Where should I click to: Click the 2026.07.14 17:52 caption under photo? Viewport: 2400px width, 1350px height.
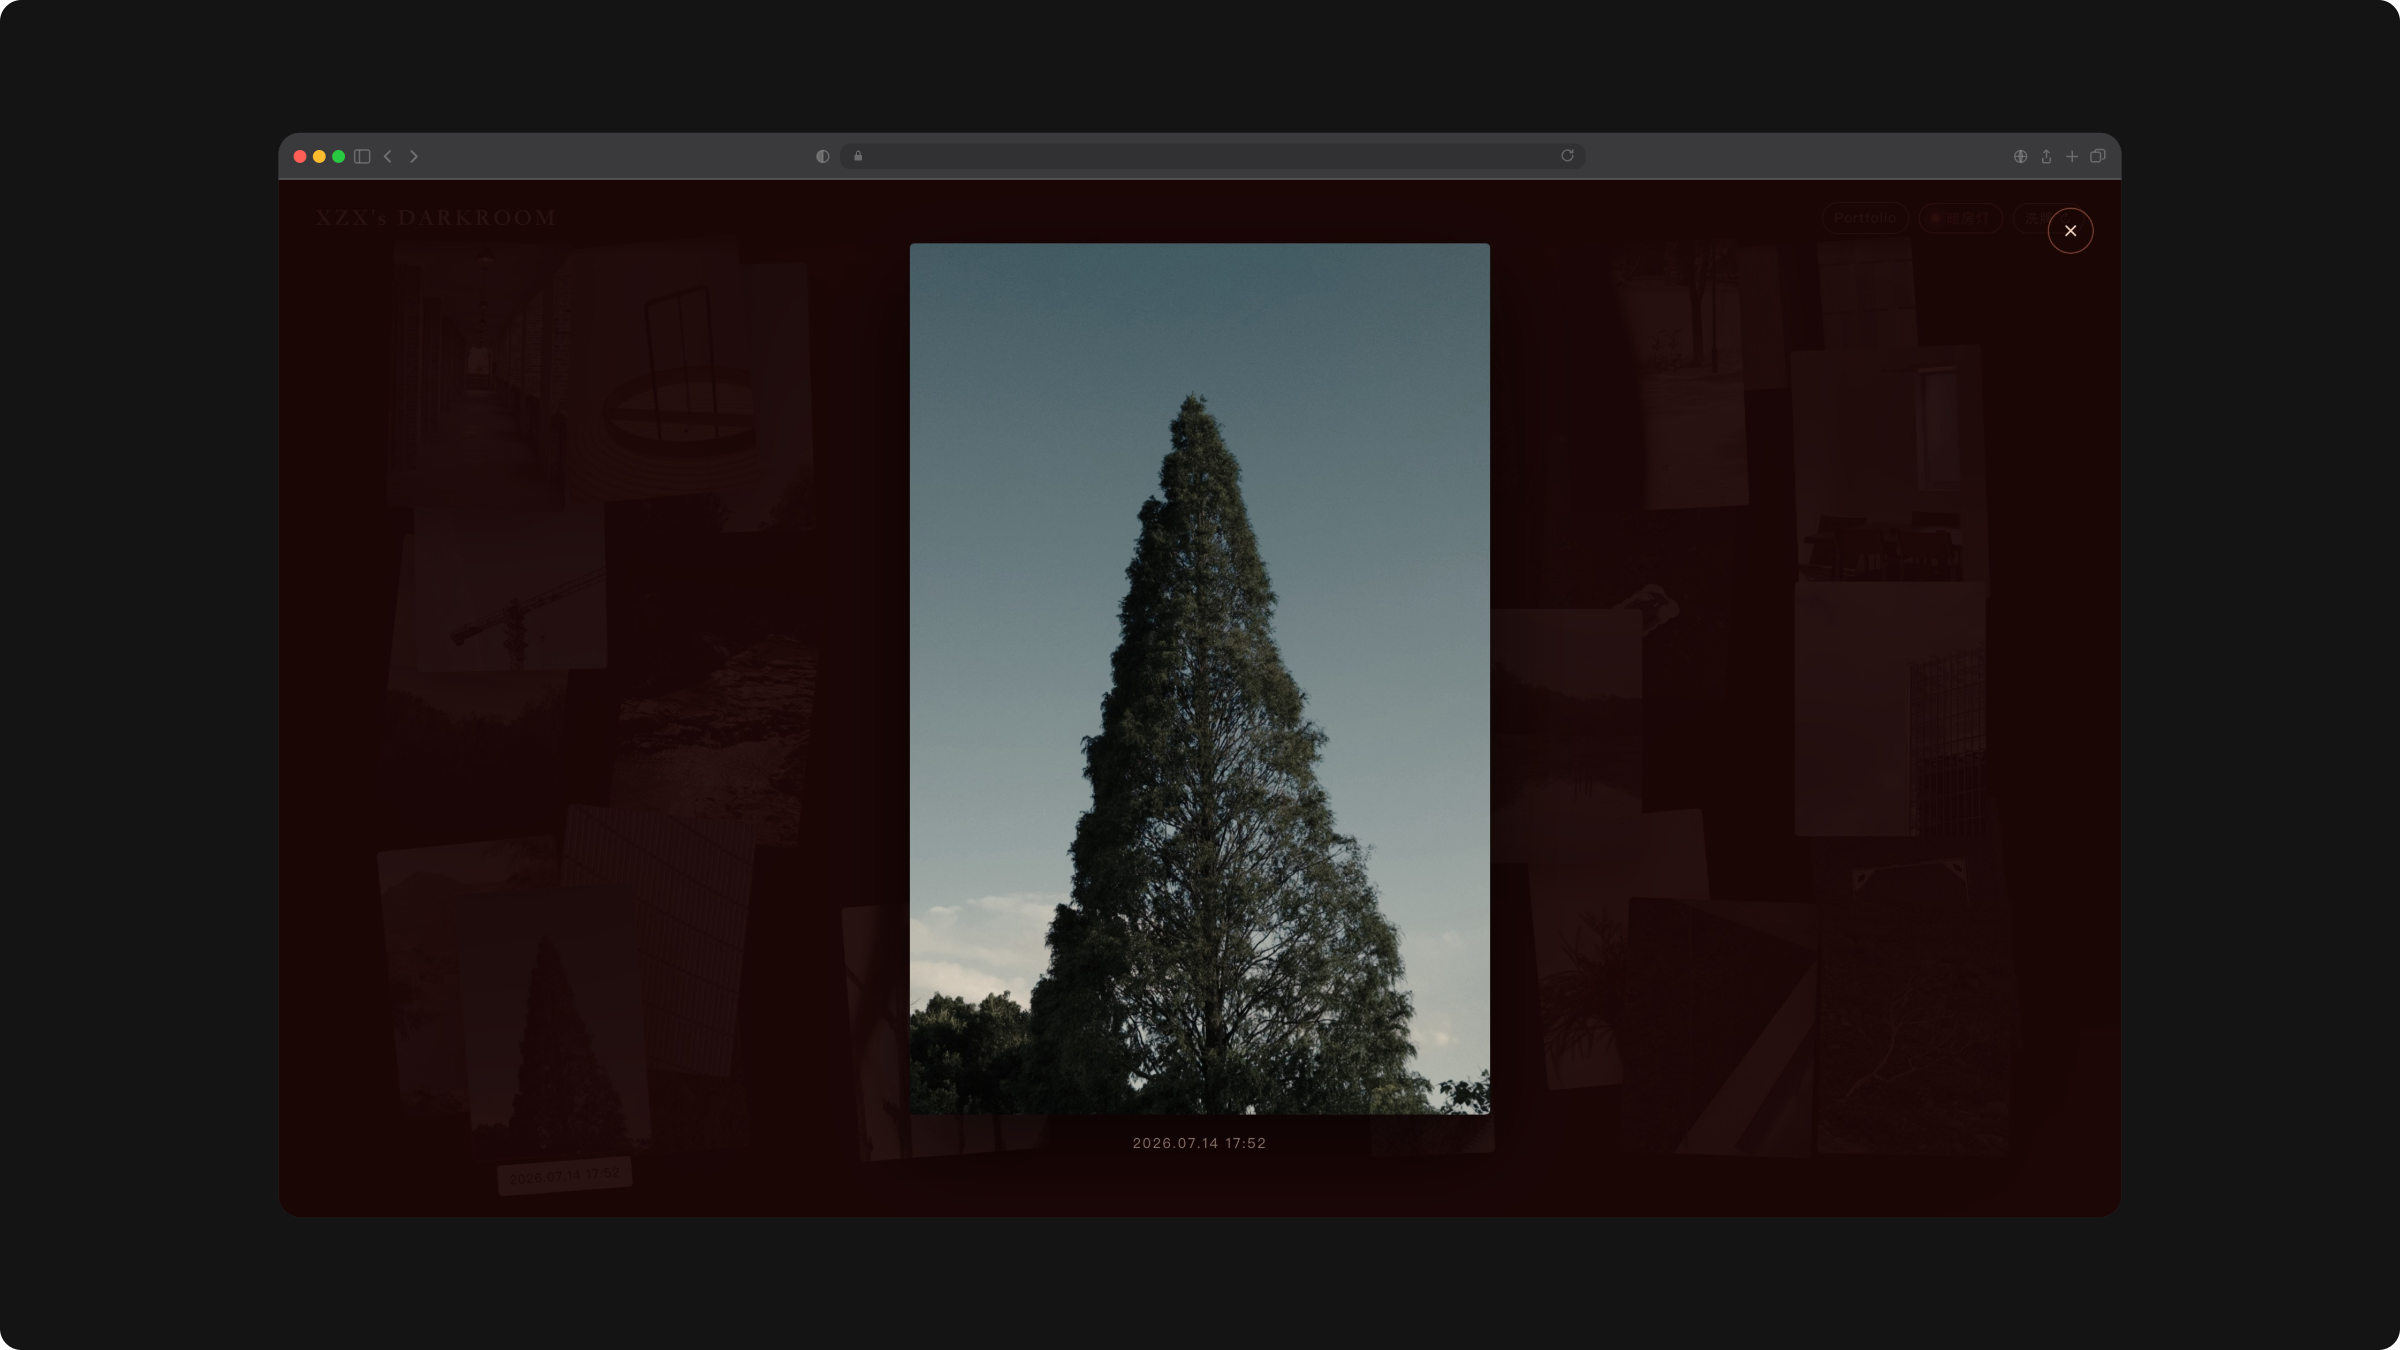pos(1199,1143)
